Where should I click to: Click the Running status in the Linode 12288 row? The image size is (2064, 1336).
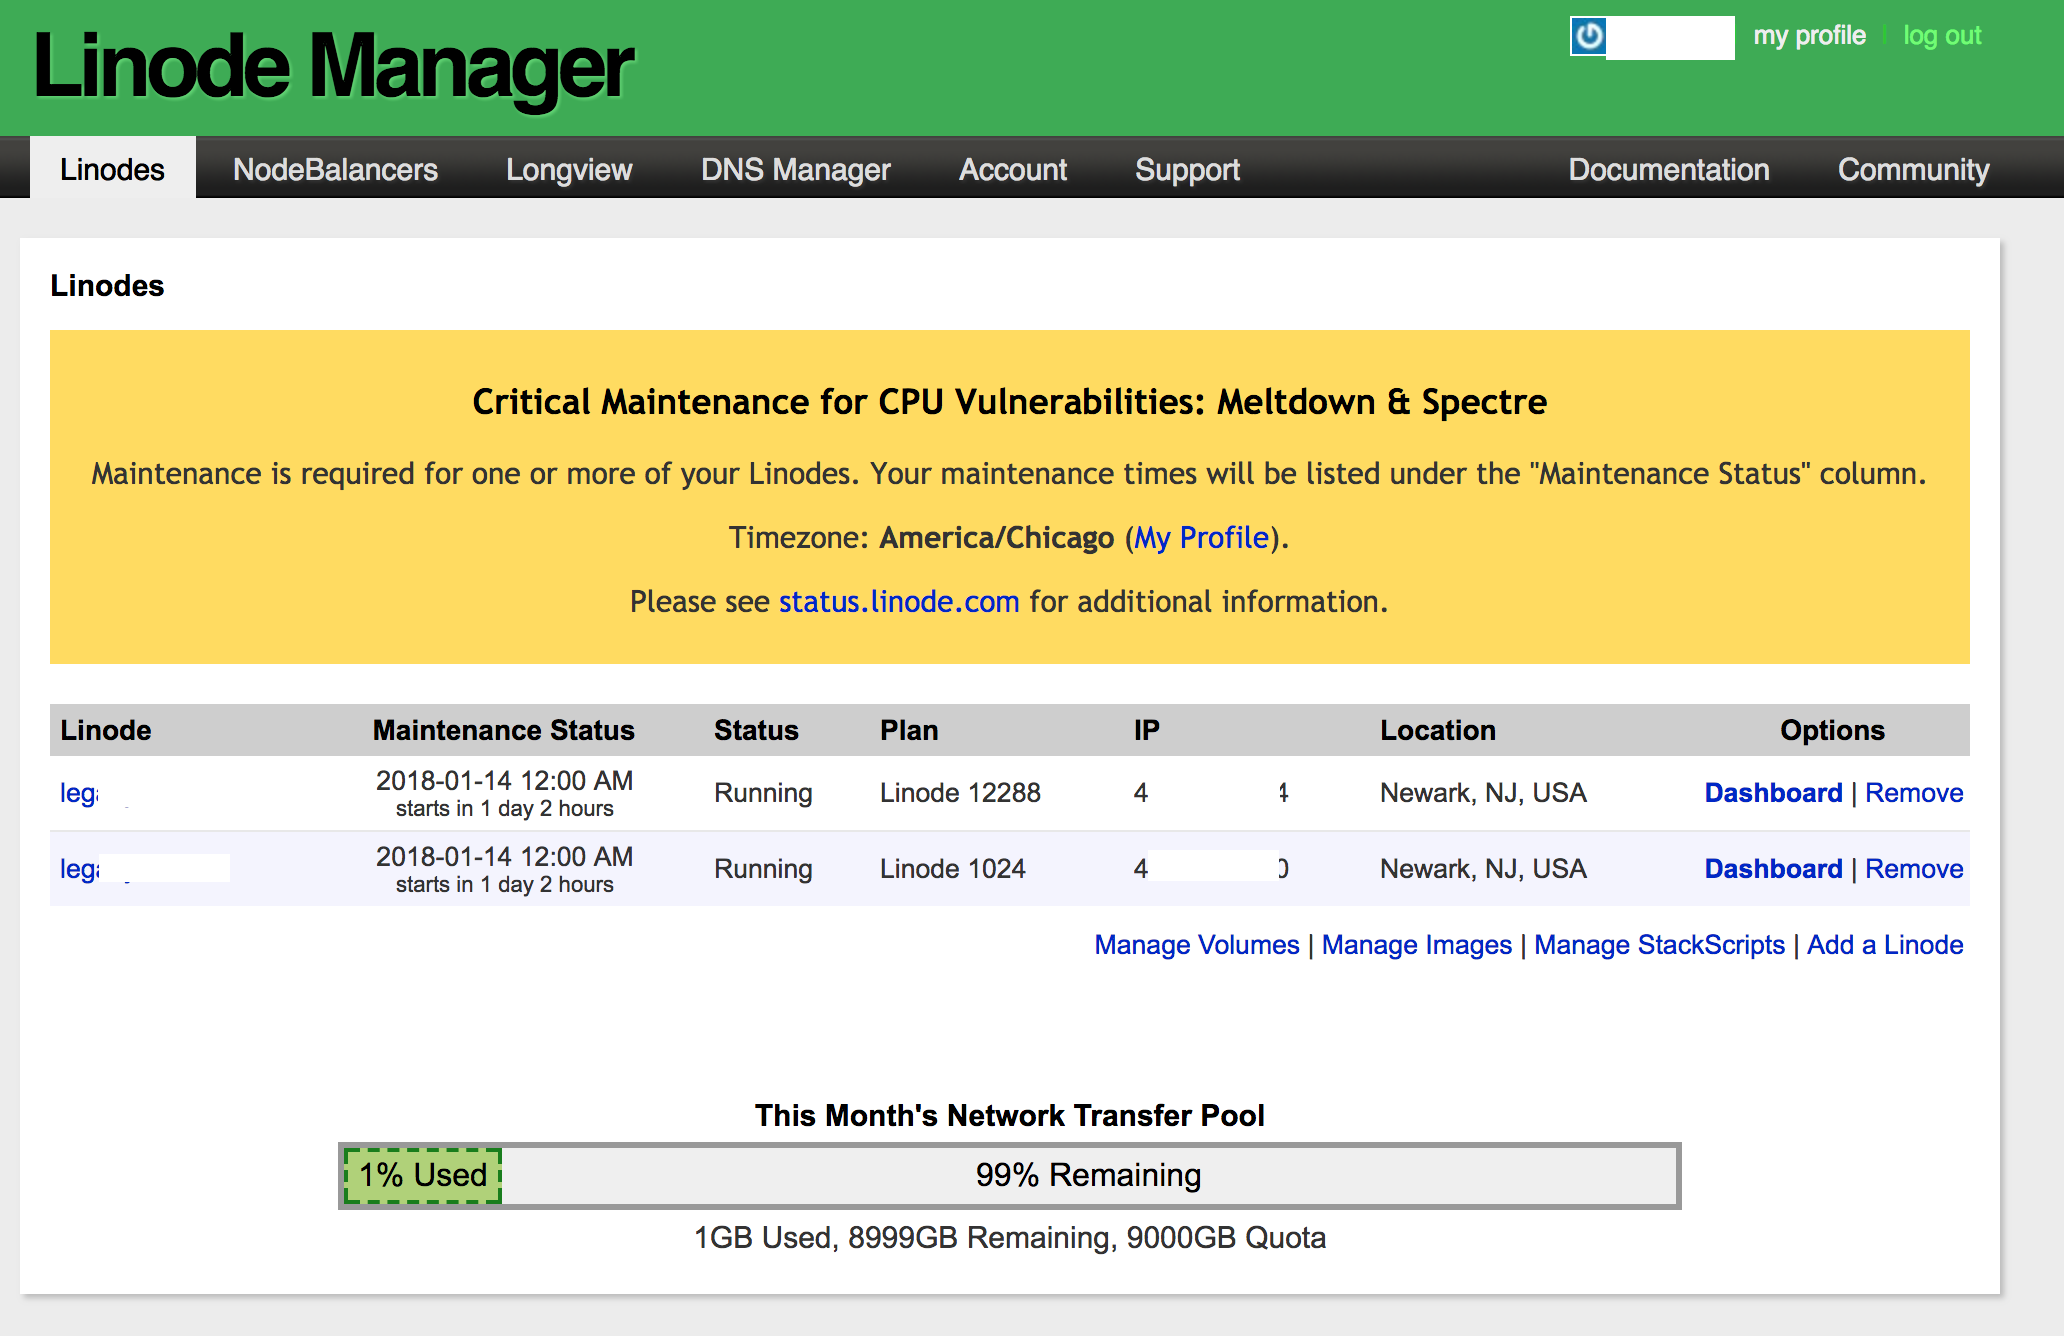pyautogui.click(x=763, y=793)
